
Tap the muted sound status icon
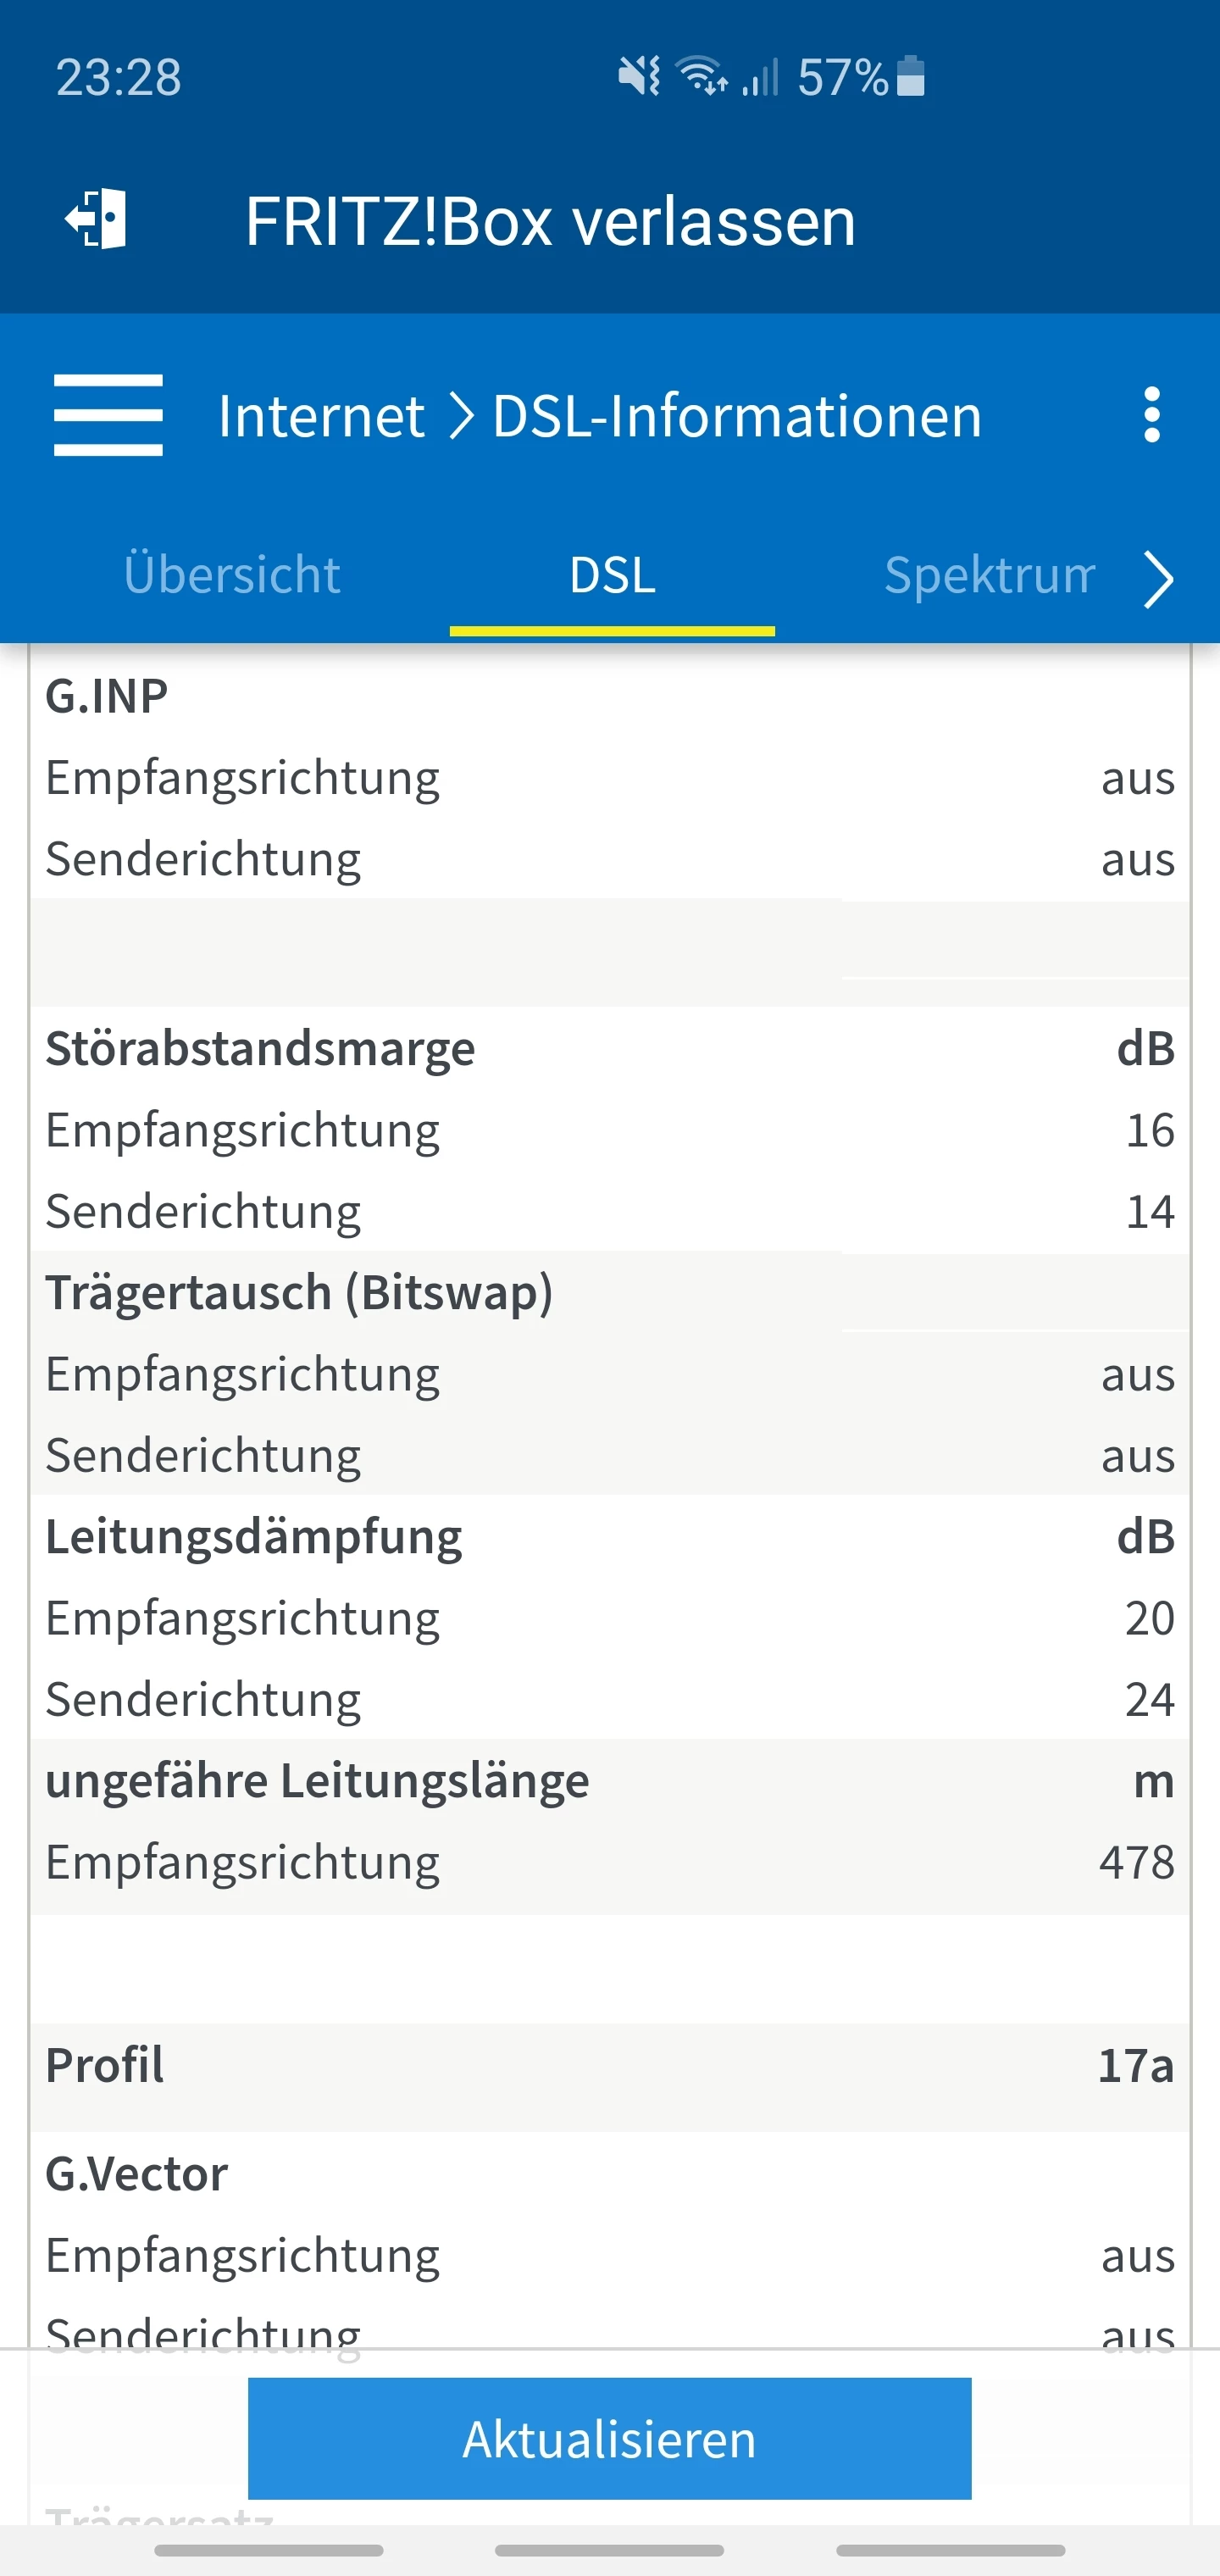pyautogui.click(x=639, y=76)
